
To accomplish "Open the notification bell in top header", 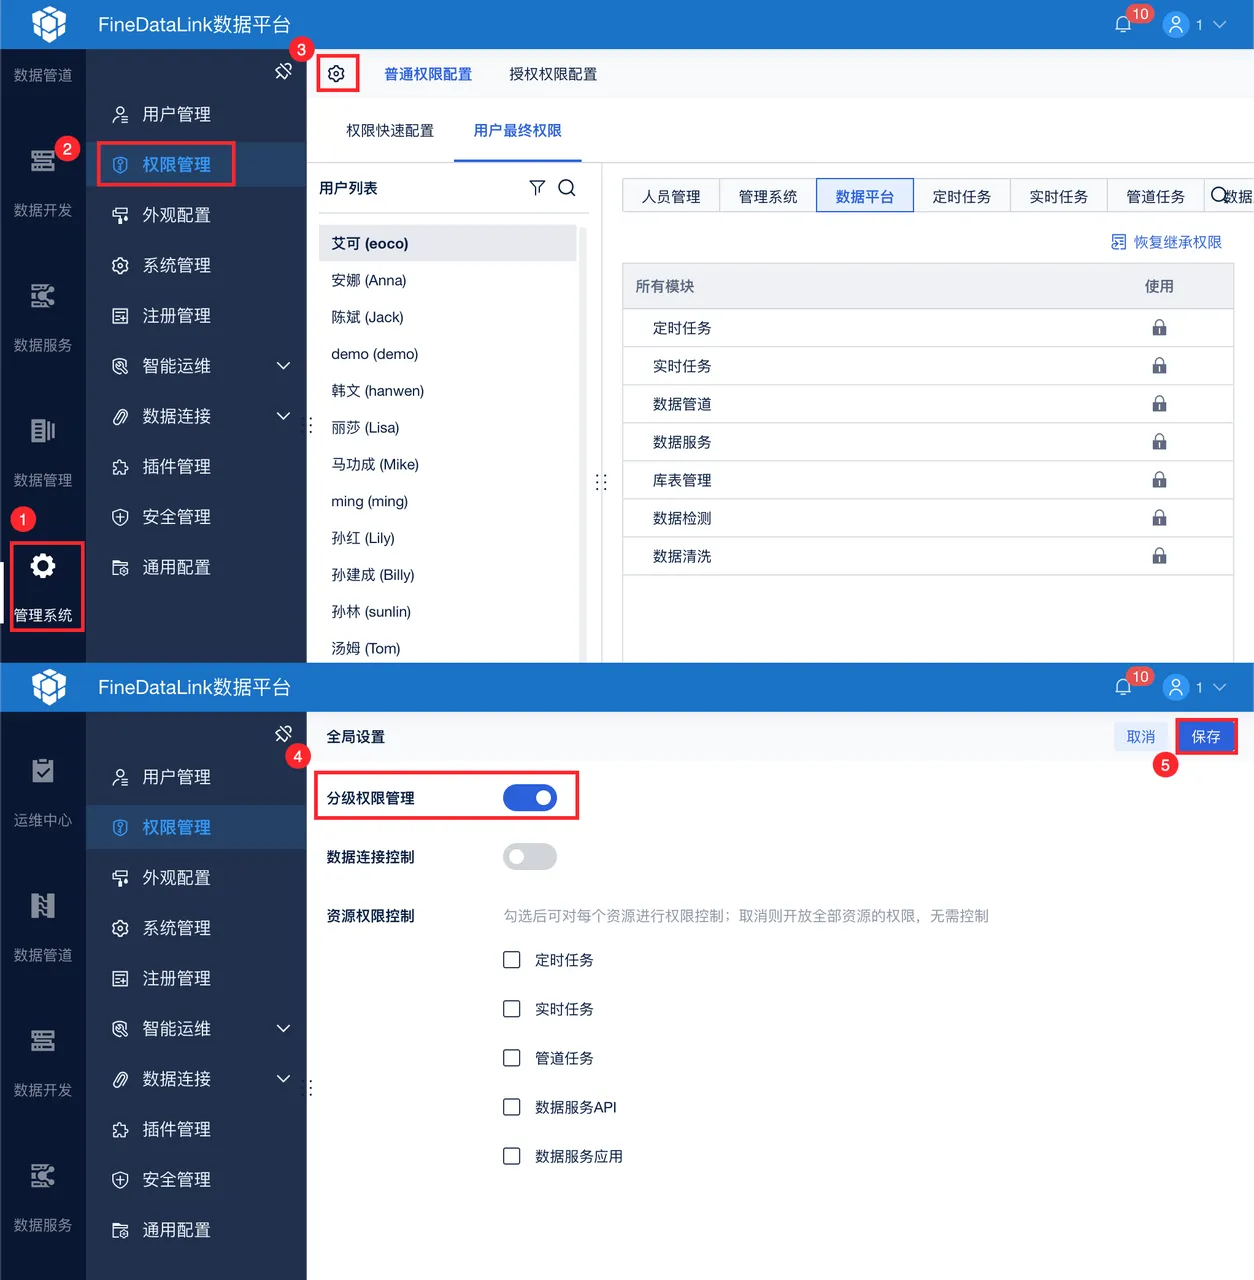I will (1123, 24).
